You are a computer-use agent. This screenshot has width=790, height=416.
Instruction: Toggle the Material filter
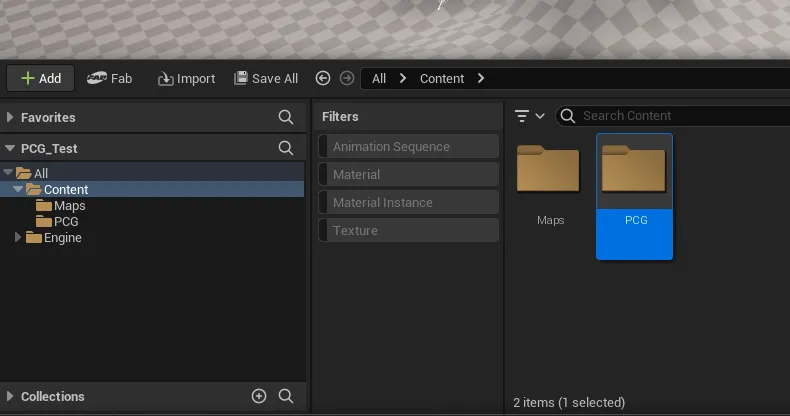pos(409,175)
